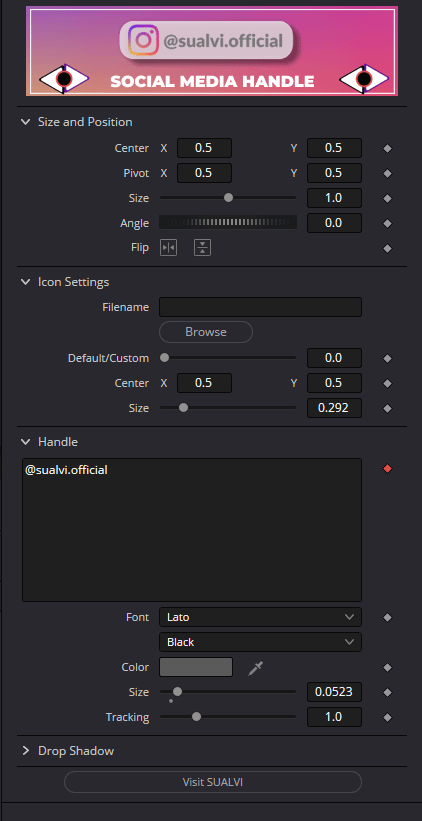Image resolution: width=422 pixels, height=821 pixels.
Task: Toggle keyframe for Size and Position Center
Action: (x=387, y=149)
